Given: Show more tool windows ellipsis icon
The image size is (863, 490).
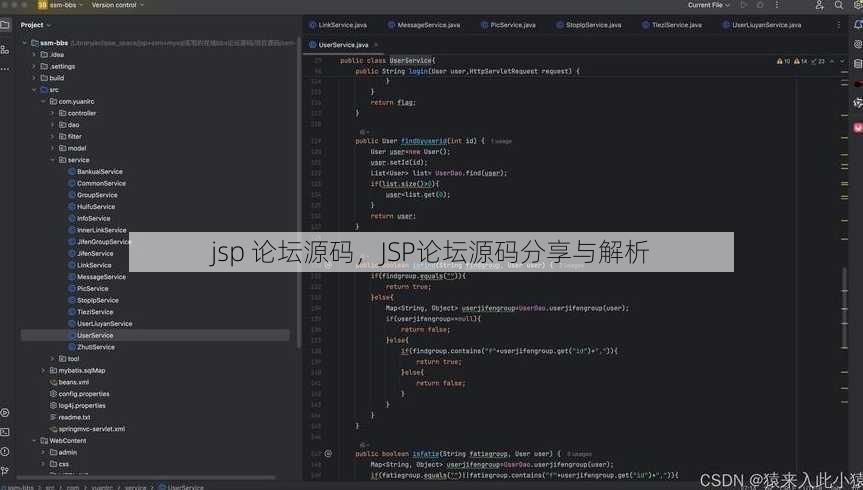Looking at the screenshot, I should pyautogui.click(x=4, y=69).
